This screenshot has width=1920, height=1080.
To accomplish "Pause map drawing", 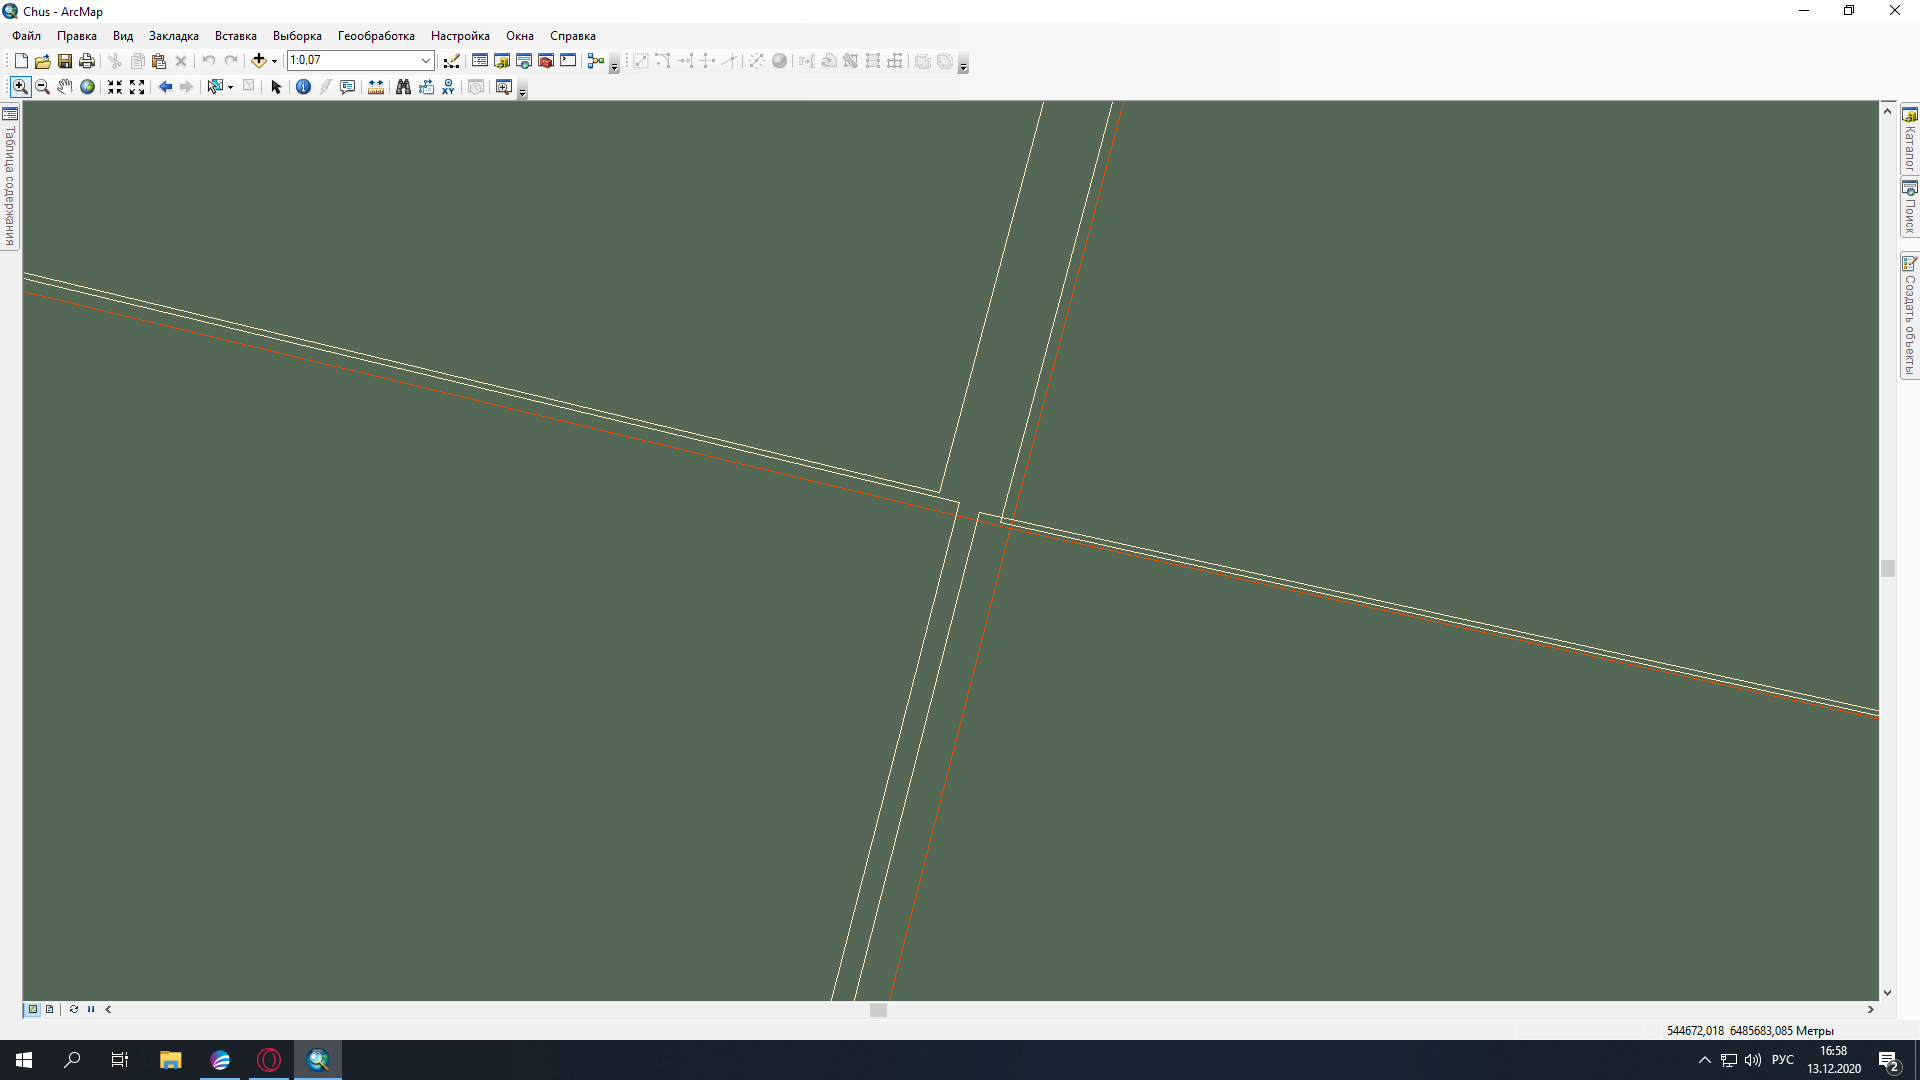I will point(90,1009).
